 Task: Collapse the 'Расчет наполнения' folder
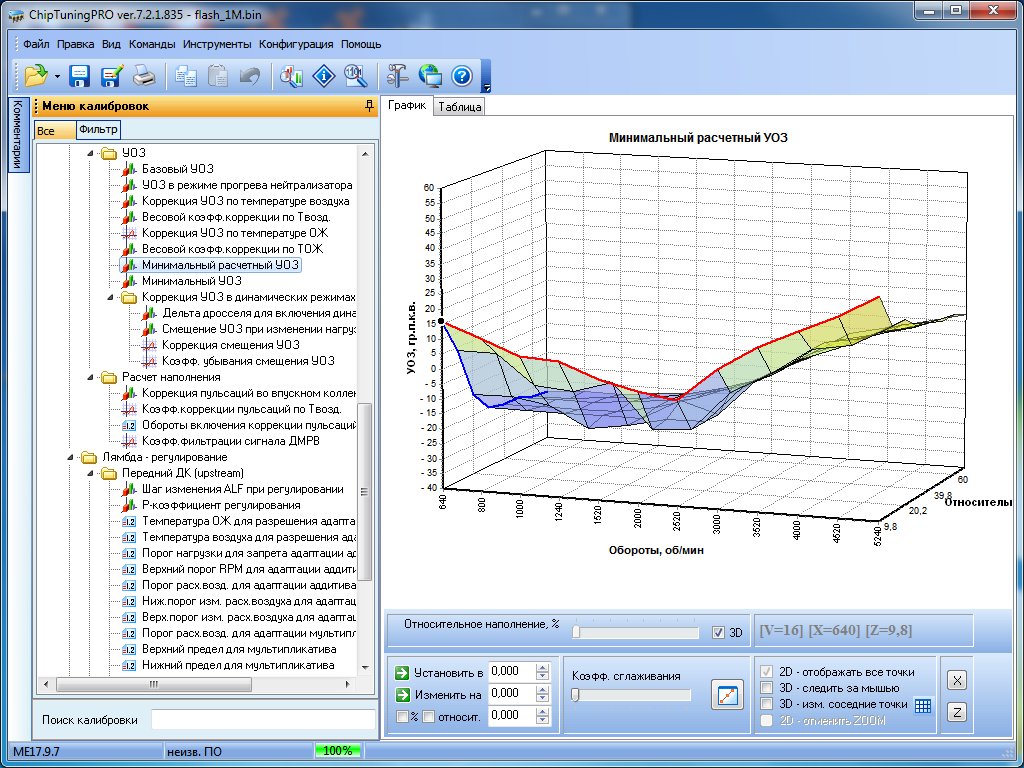pos(89,377)
